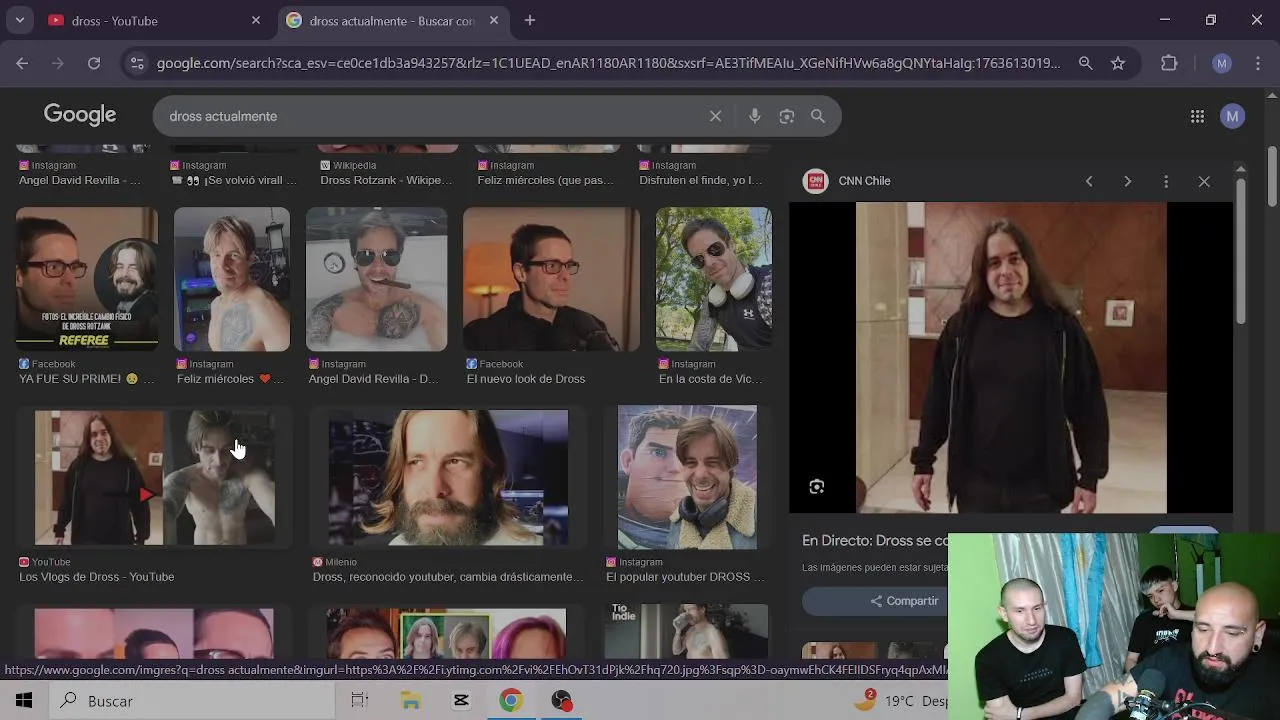Screen dimensions: 1280x720
Task: Open the Milenio bearded Dross image
Action: [x=448, y=478]
